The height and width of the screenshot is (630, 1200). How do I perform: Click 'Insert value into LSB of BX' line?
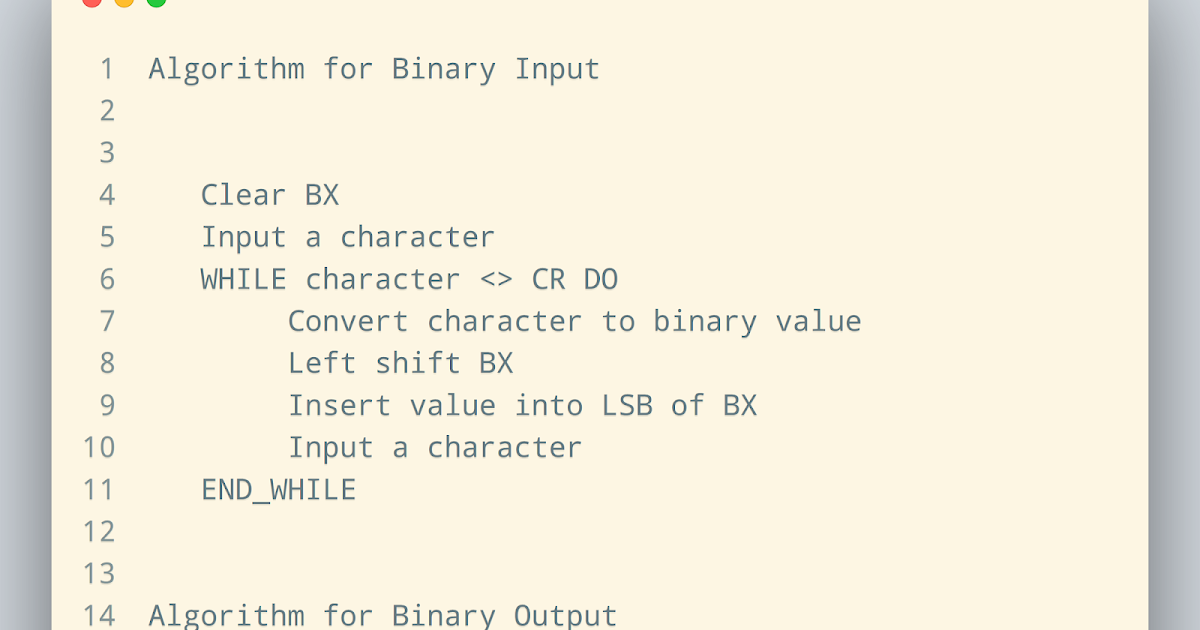[523, 405]
